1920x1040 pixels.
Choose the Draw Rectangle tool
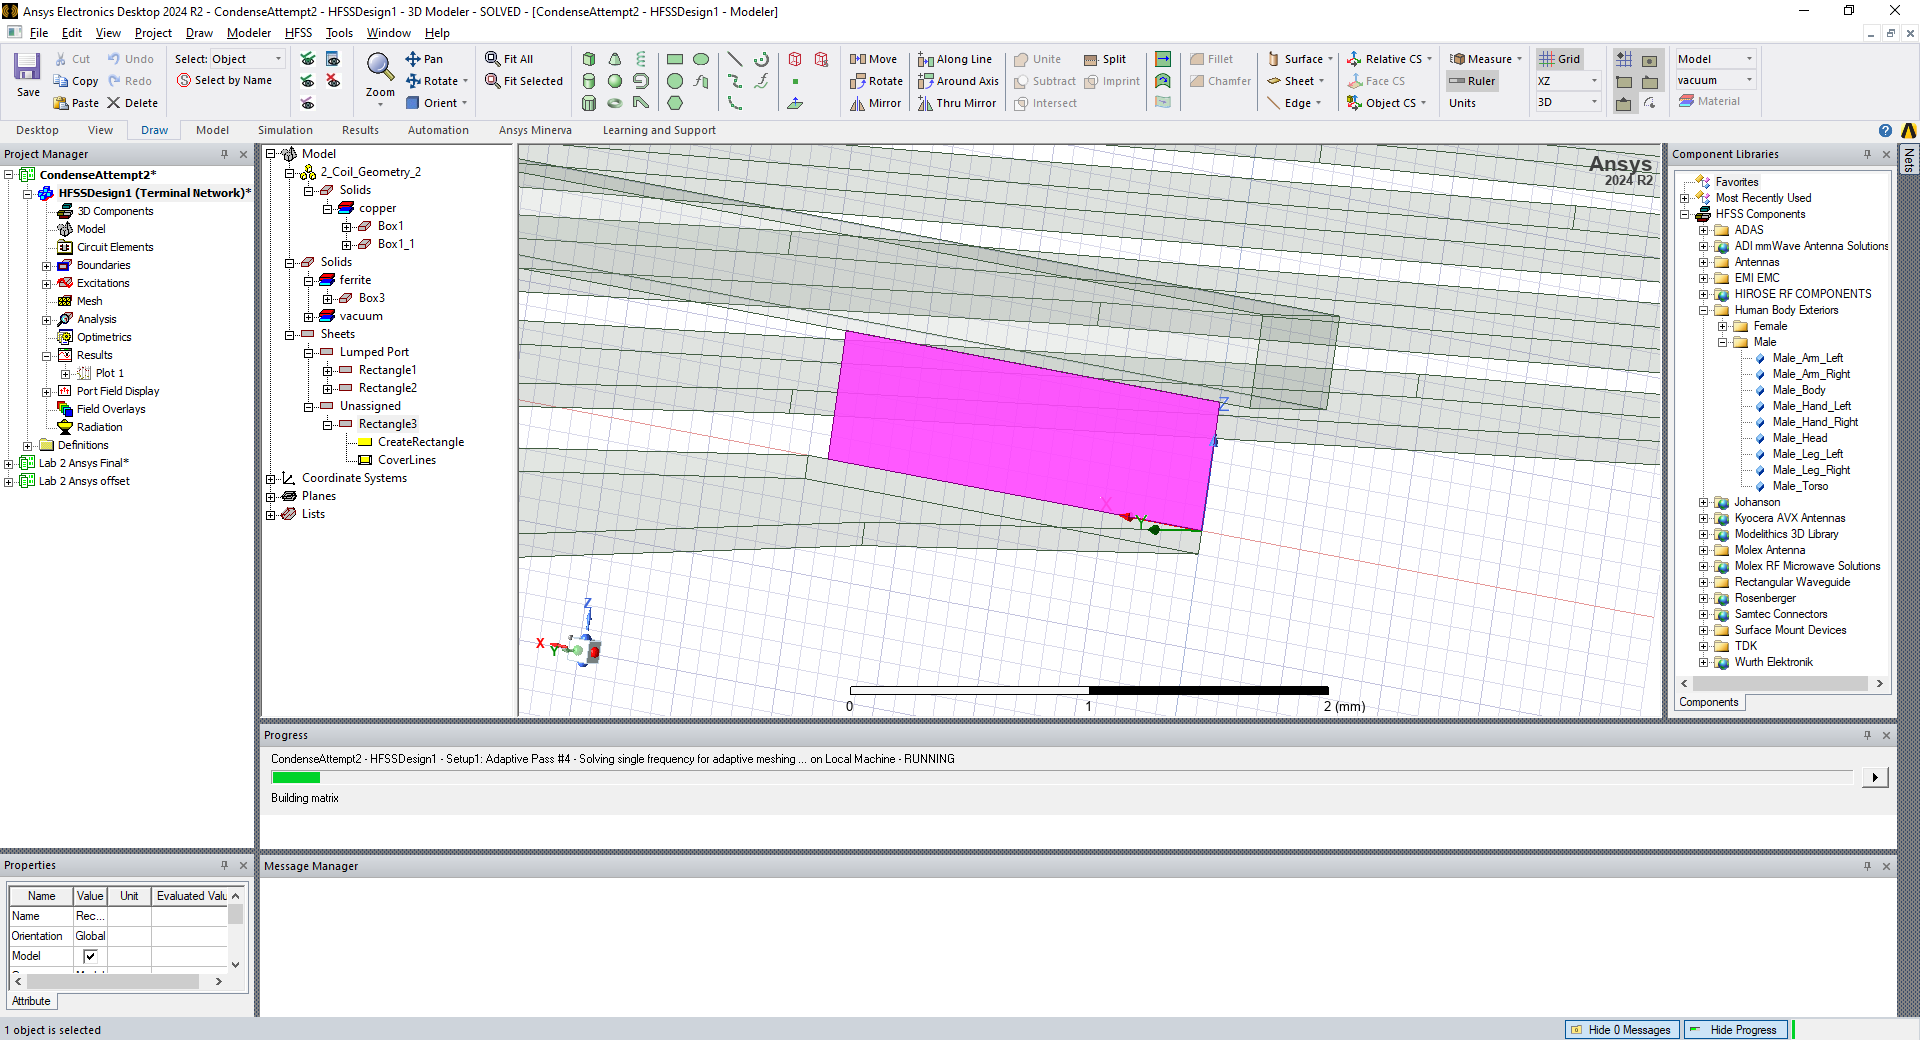point(675,59)
